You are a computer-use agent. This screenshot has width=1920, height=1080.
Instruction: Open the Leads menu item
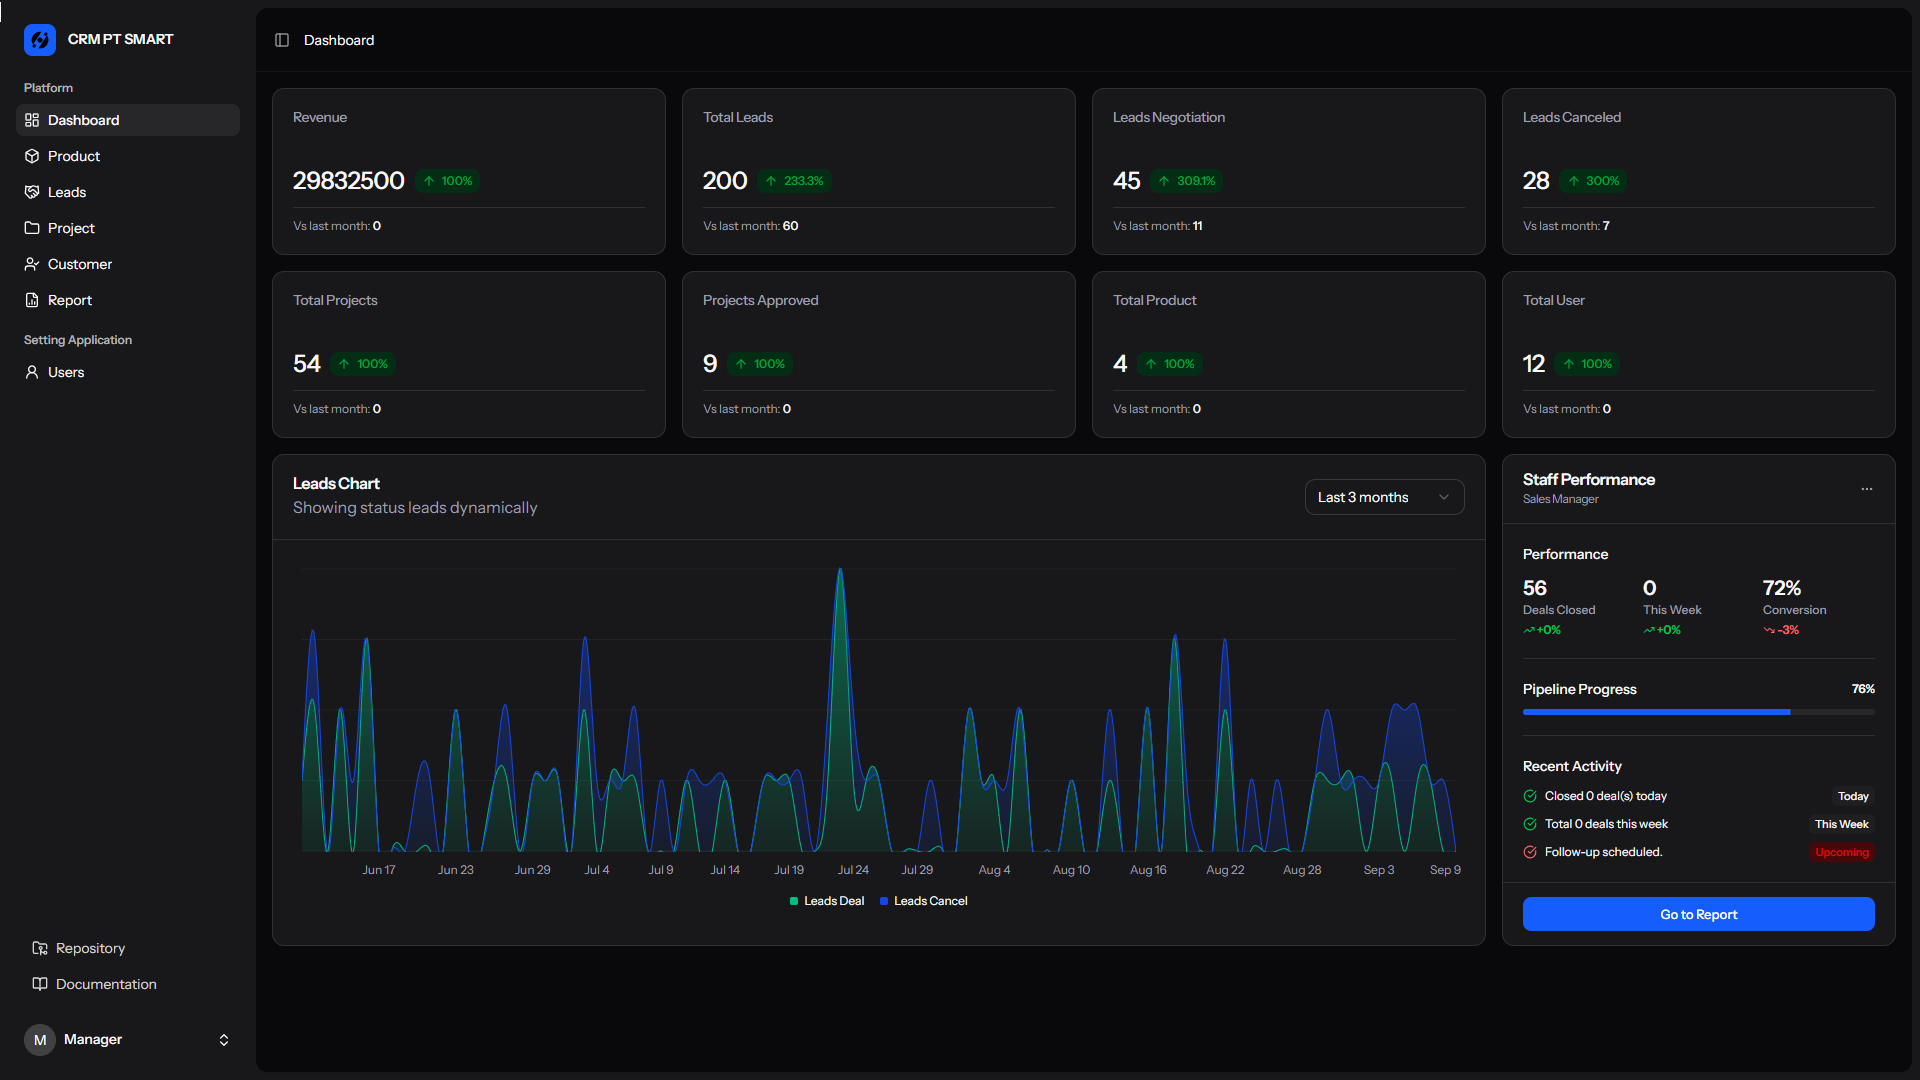pyautogui.click(x=128, y=192)
